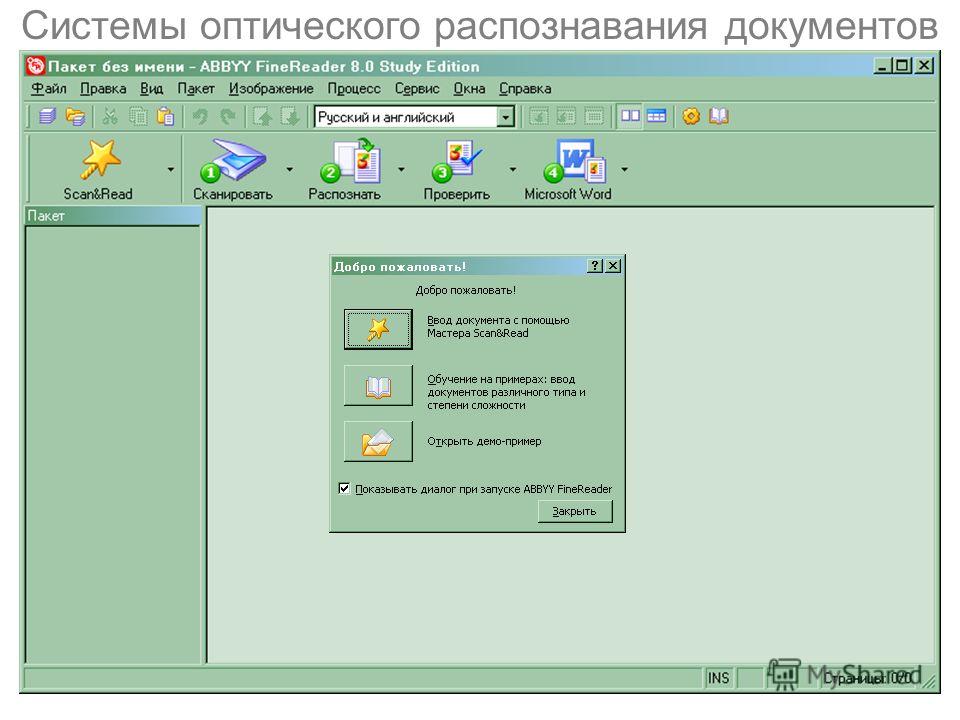Click the INS indicator in status bar
Viewport: 960px width, 720px height.
point(719,678)
